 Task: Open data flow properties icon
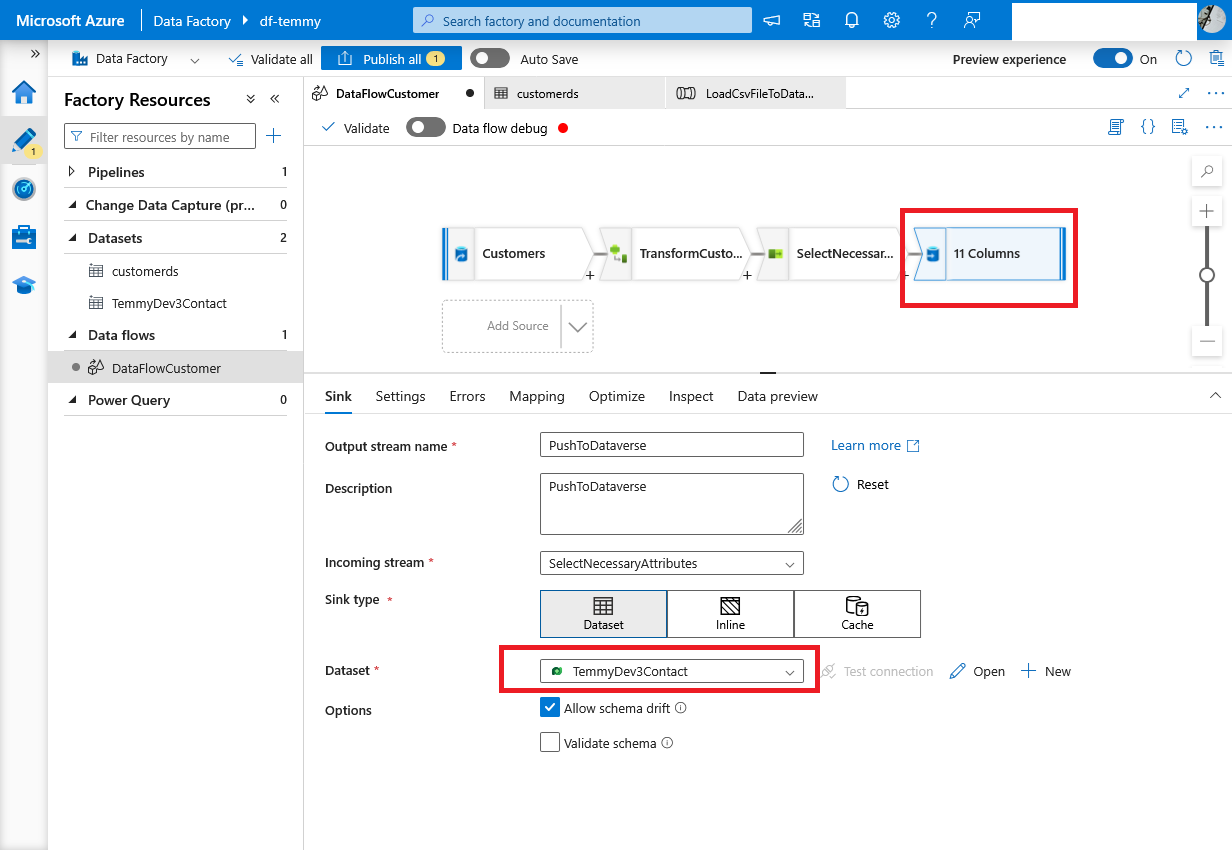(x=1179, y=127)
